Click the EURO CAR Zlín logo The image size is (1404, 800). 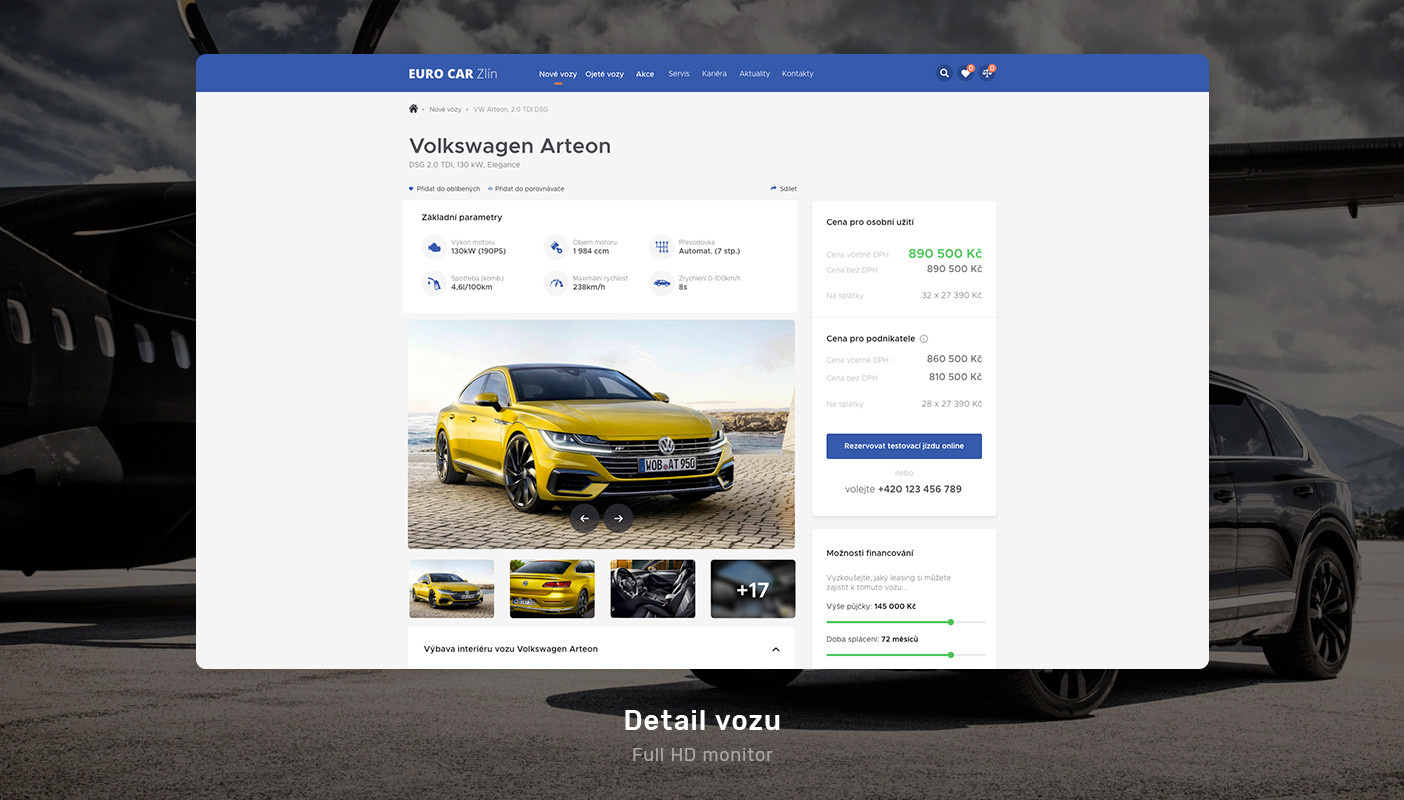453,74
